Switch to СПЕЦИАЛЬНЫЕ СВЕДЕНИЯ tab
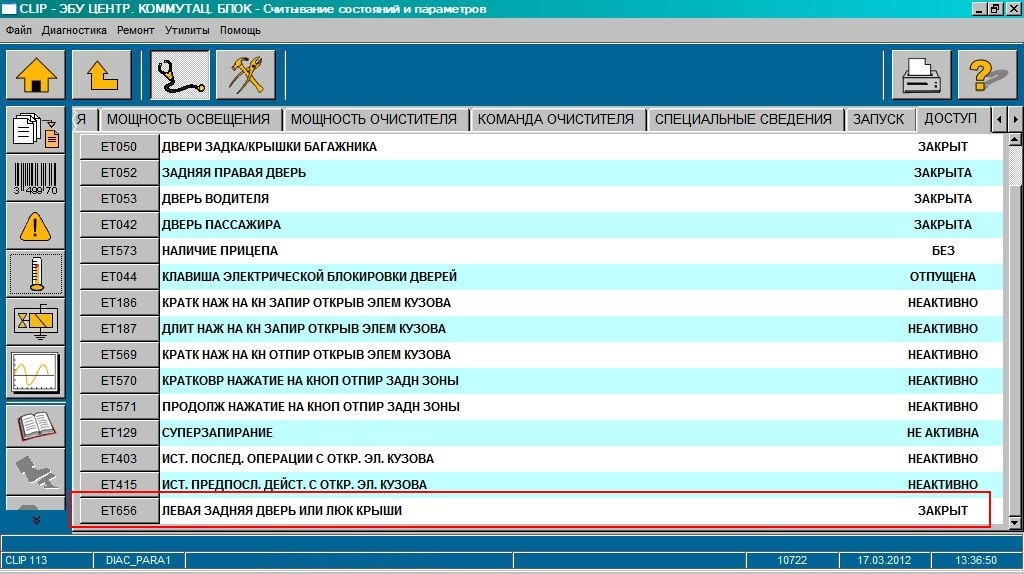The width and height of the screenshot is (1024, 574). point(742,119)
